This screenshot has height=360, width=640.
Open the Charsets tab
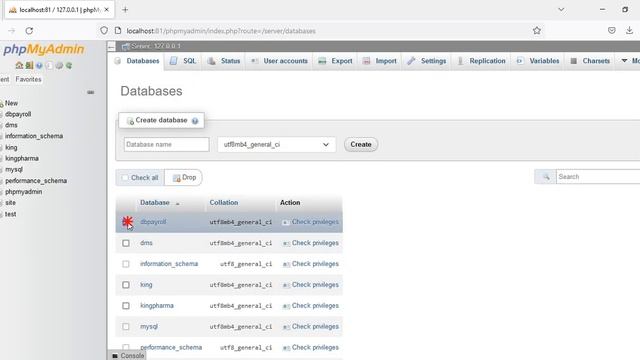coord(590,61)
